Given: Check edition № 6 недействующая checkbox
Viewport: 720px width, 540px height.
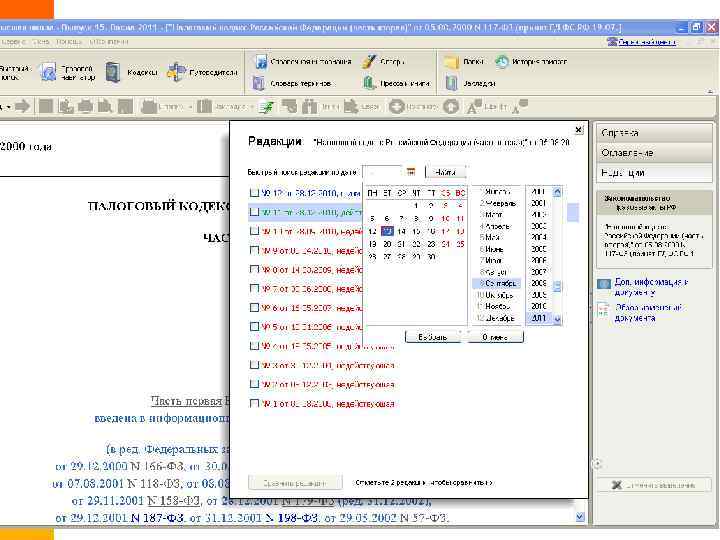Looking at the screenshot, I should (x=254, y=308).
